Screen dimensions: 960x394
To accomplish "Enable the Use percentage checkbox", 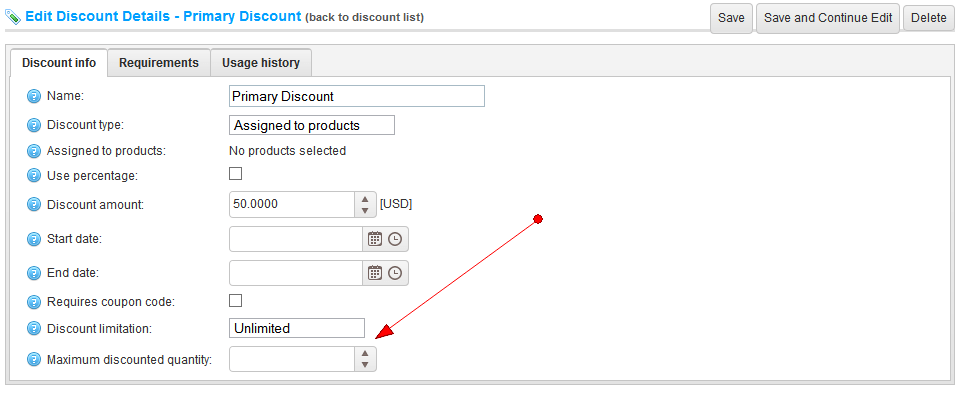I will tap(236, 174).
